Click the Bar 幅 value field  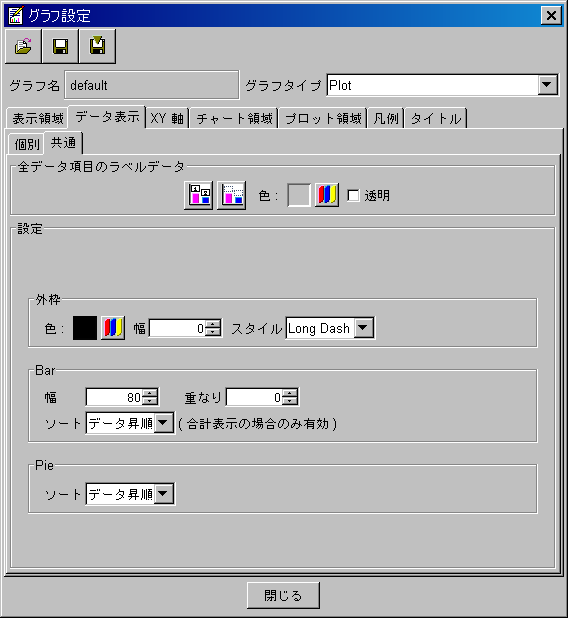coord(114,397)
